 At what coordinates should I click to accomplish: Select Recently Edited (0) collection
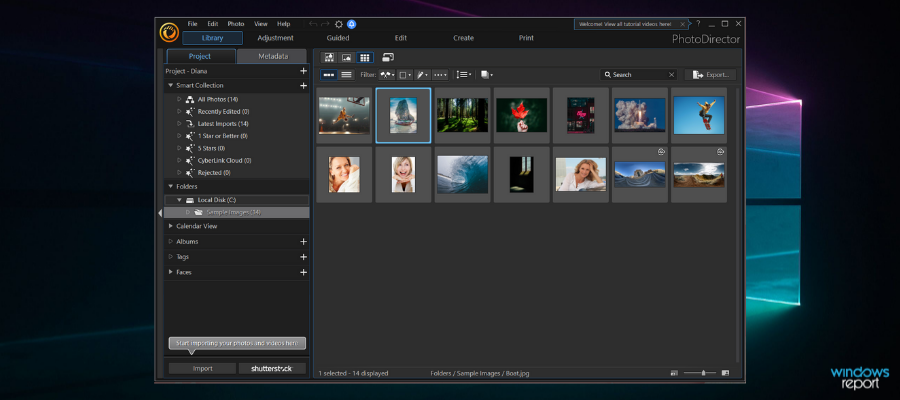223,111
